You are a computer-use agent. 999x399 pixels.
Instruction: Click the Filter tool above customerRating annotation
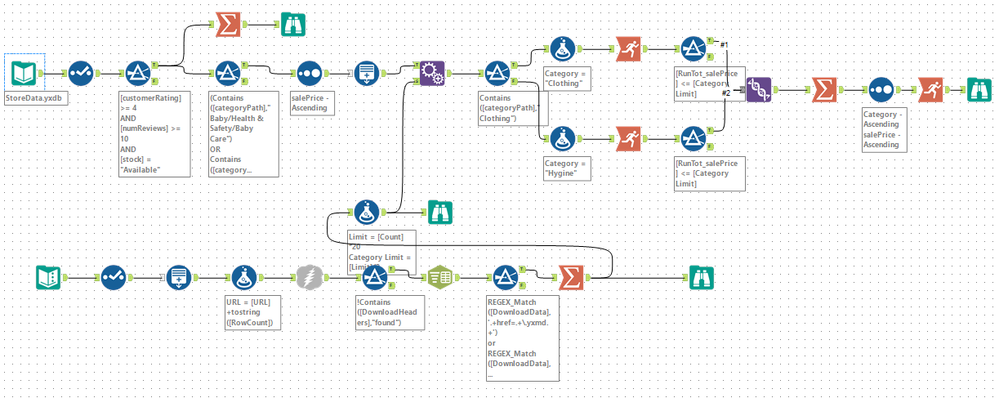click(138, 73)
